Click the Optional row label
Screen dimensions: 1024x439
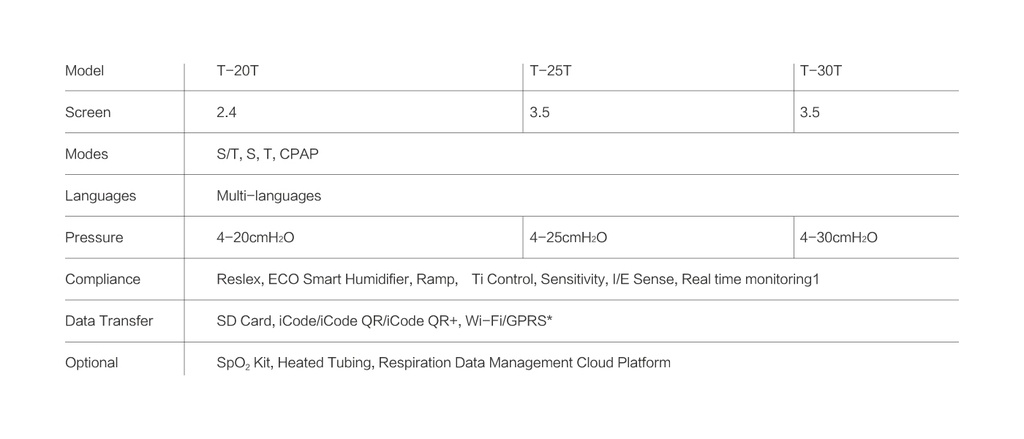(92, 363)
